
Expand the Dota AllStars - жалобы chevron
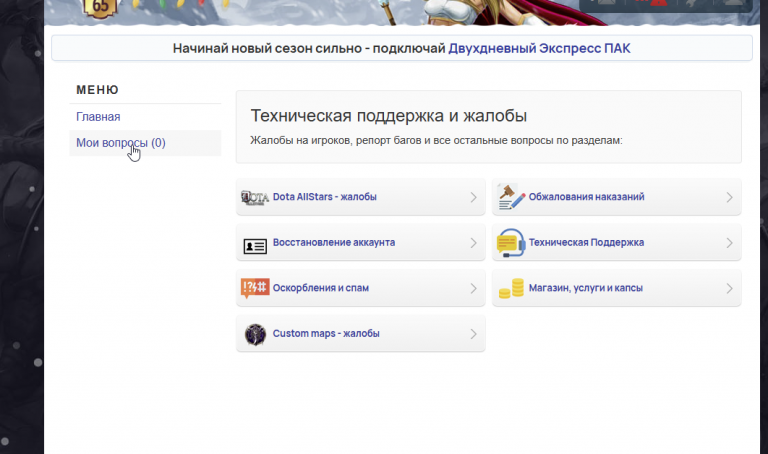click(473, 197)
